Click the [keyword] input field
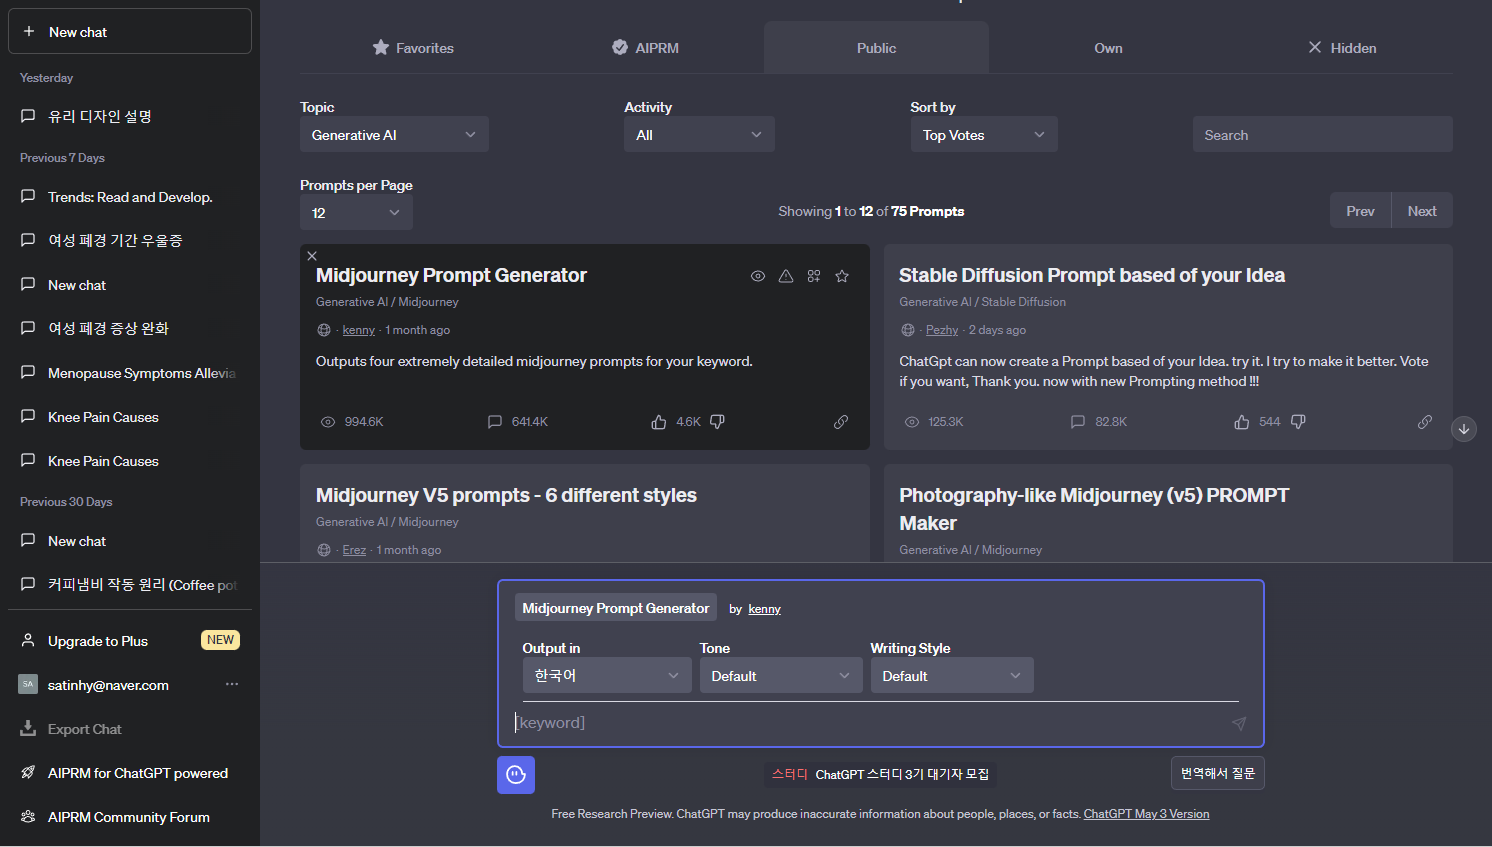Screen dimensions: 1492x847 coord(868,723)
